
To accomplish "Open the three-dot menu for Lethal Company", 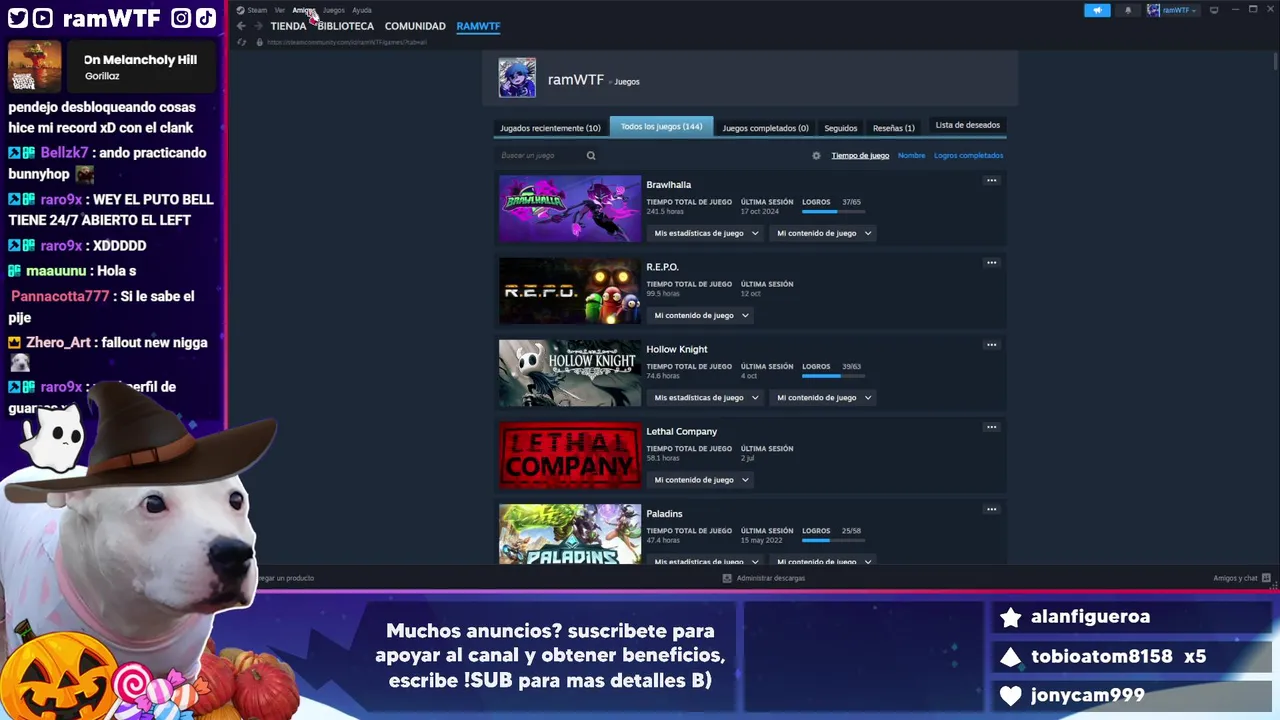I will click(991, 427).
